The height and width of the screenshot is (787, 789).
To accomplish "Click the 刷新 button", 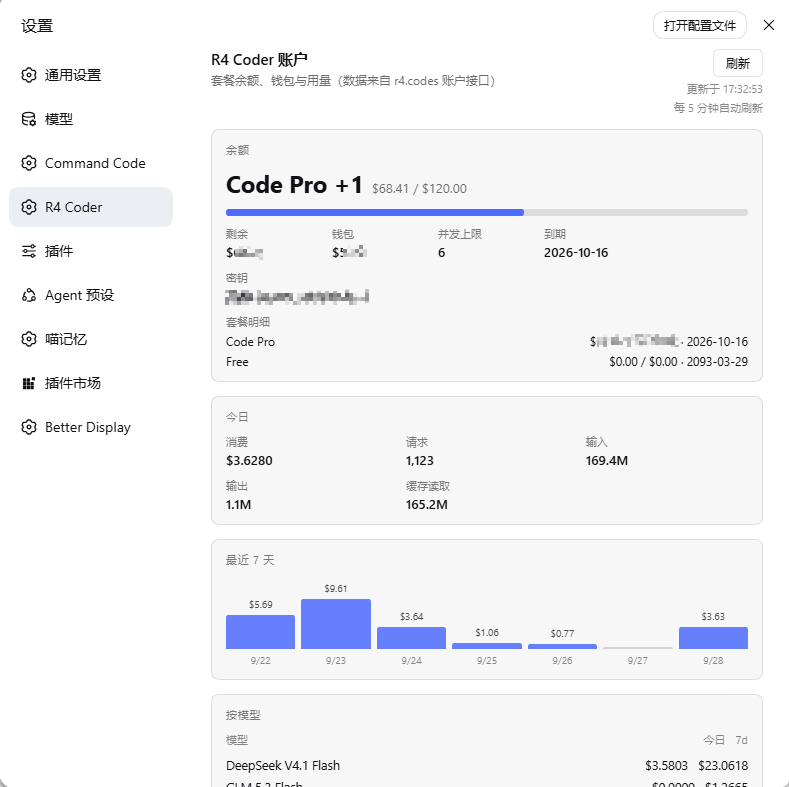I will tap(738, 63).
